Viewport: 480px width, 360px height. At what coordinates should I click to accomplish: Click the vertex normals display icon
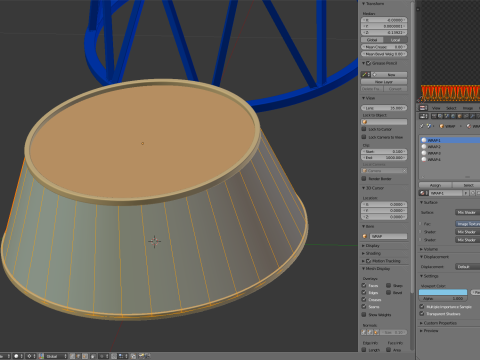364,332
